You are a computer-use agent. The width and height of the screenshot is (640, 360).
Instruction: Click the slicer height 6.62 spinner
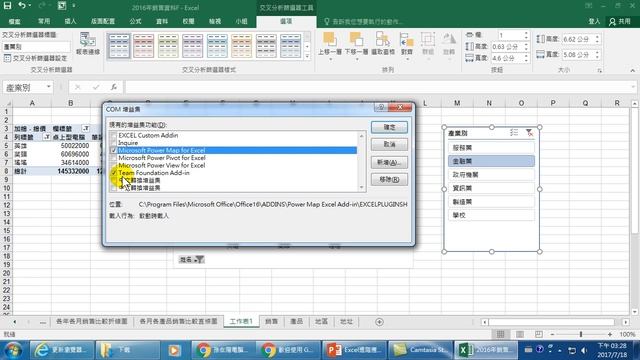click(x=581, y=39)
